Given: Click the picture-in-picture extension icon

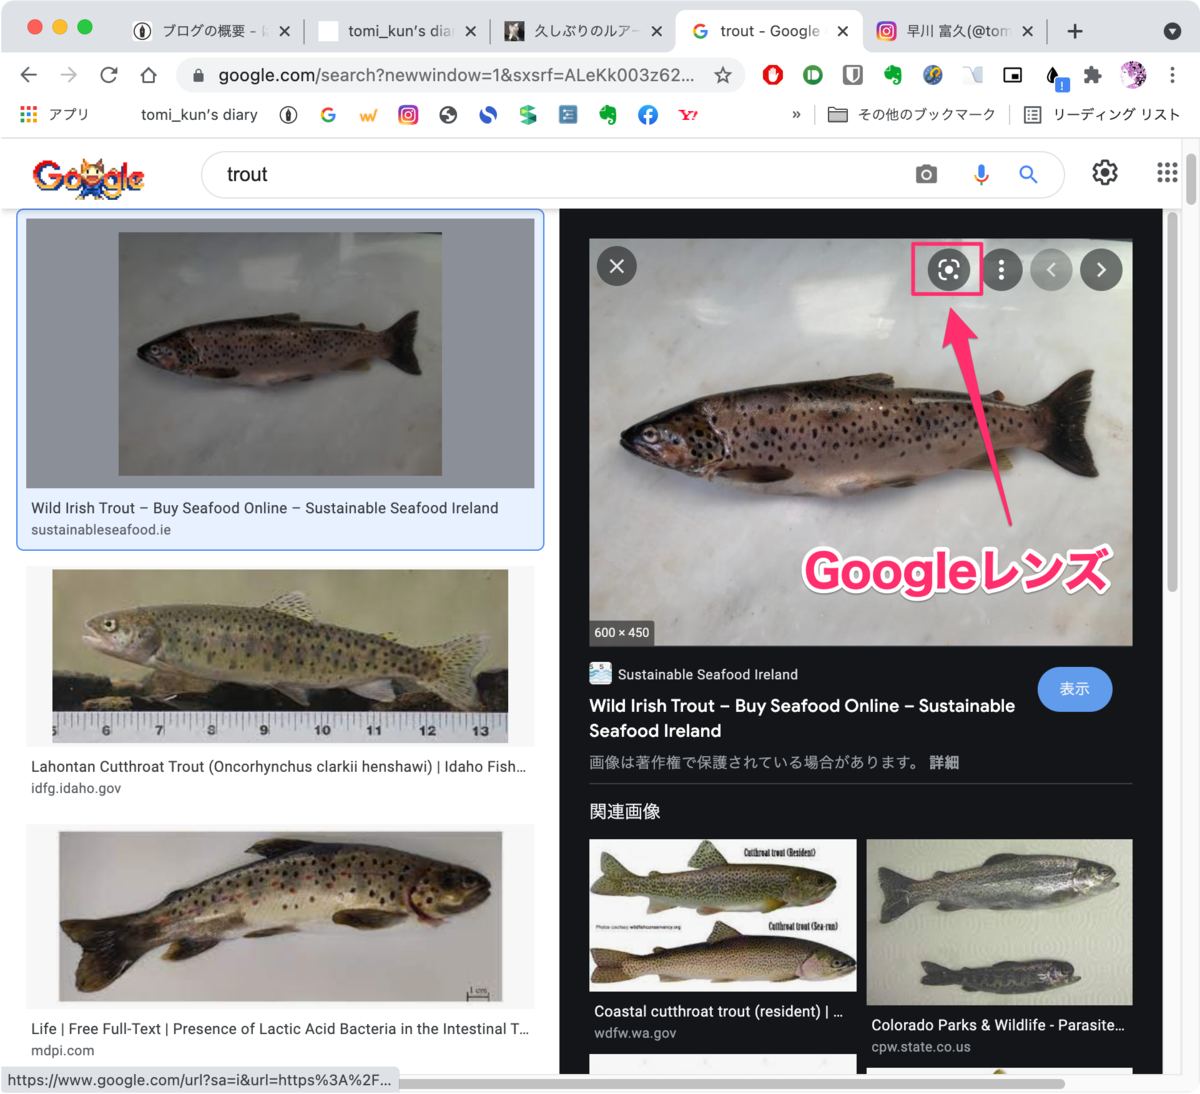Looking at the screenshot, I should coord(1013,75).
